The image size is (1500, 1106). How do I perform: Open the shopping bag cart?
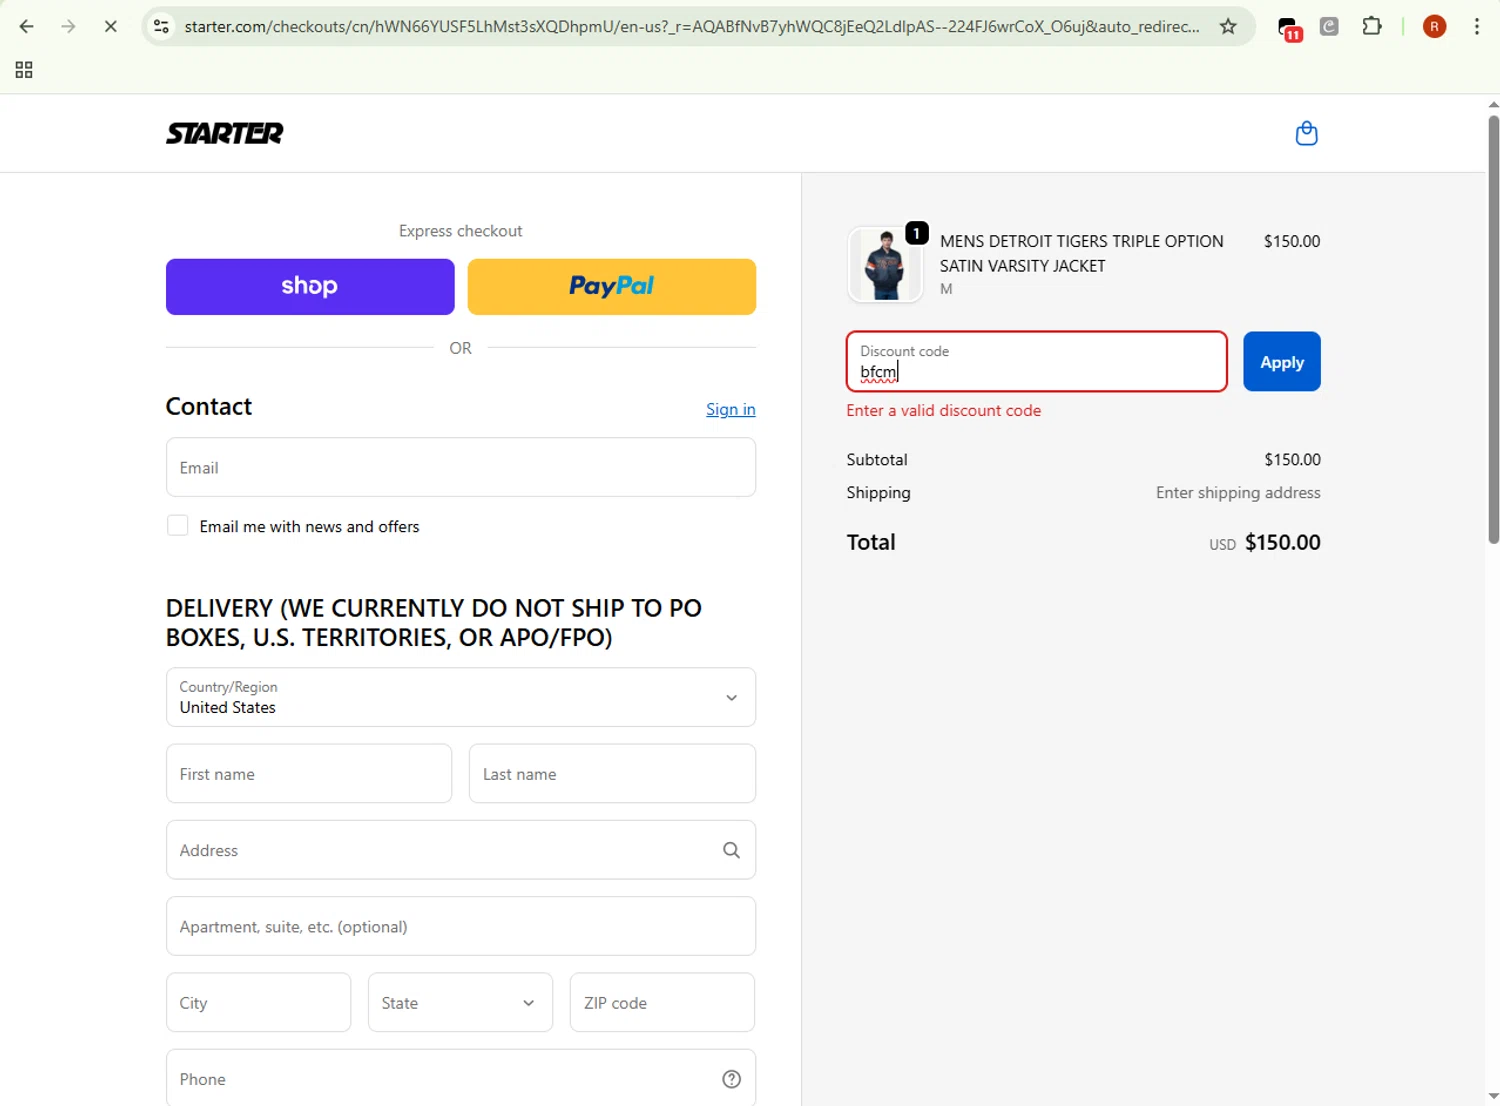tap(1306, 133)
